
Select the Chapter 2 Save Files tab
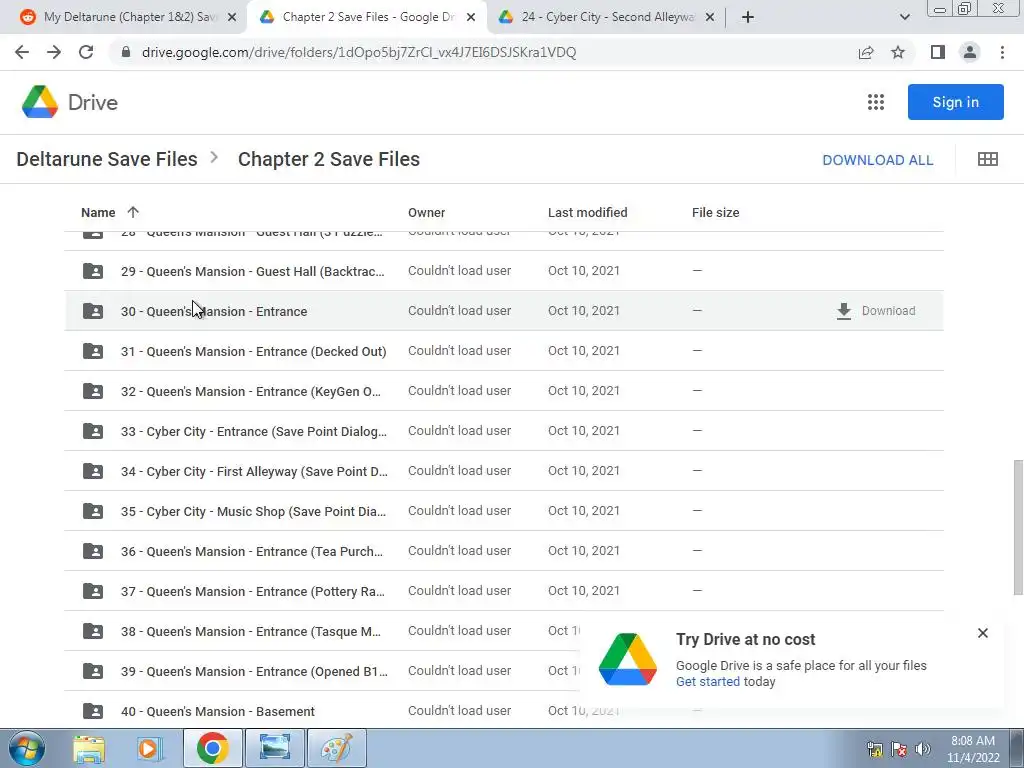(x=368, y=17)
